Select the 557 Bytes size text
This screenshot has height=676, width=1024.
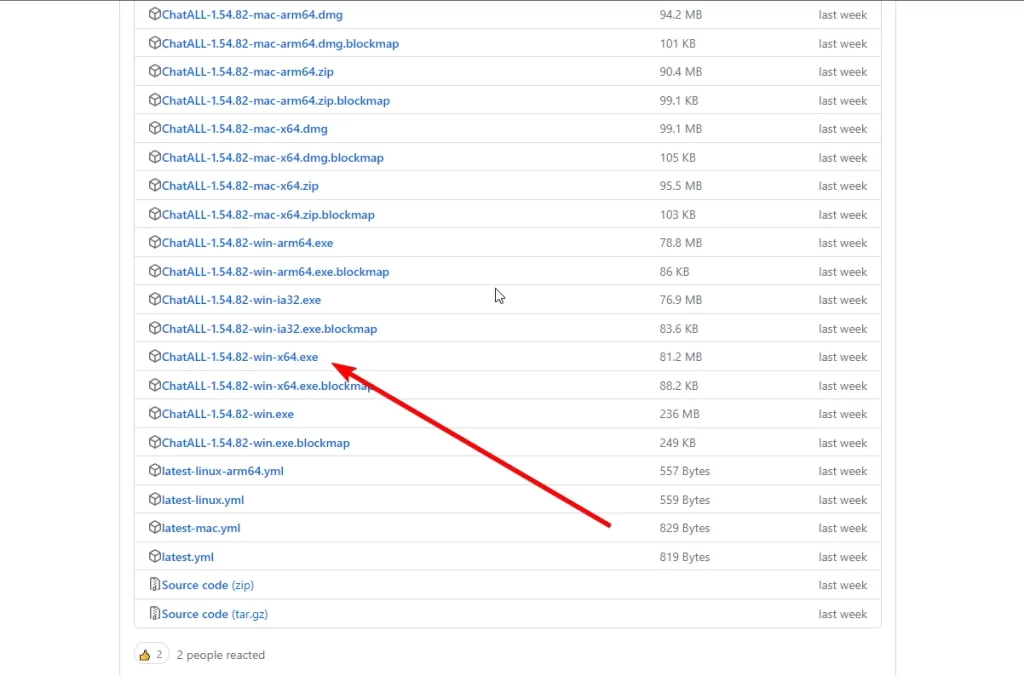click(684, 471)
